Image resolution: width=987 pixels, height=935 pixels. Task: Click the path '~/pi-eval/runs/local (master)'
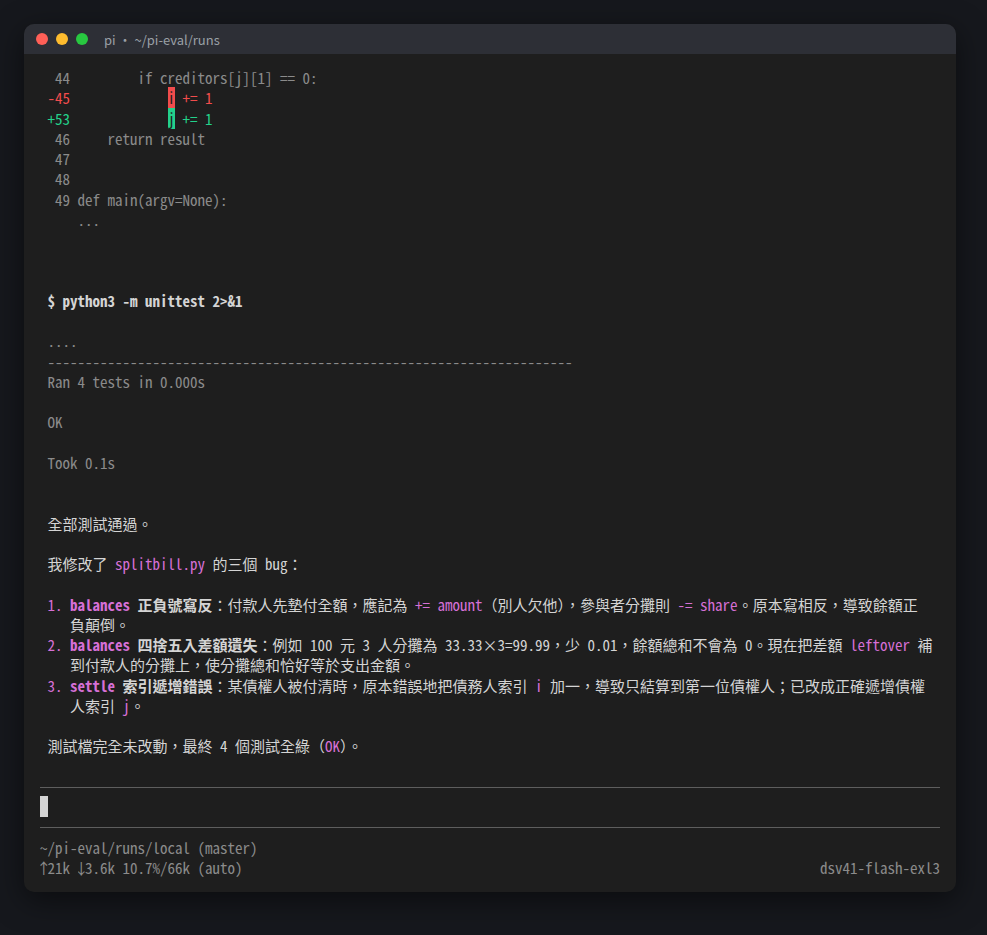(x=148, y=849)
